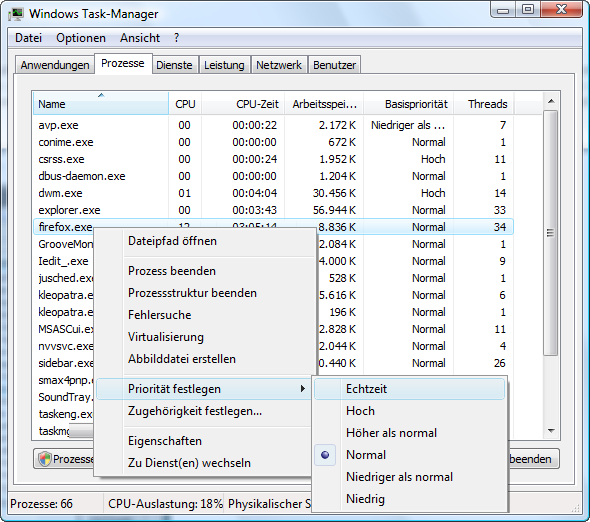Click Prozessstruktur beenden
The height and width of the screenshot is (522, 590).
[x=204, y=293]
